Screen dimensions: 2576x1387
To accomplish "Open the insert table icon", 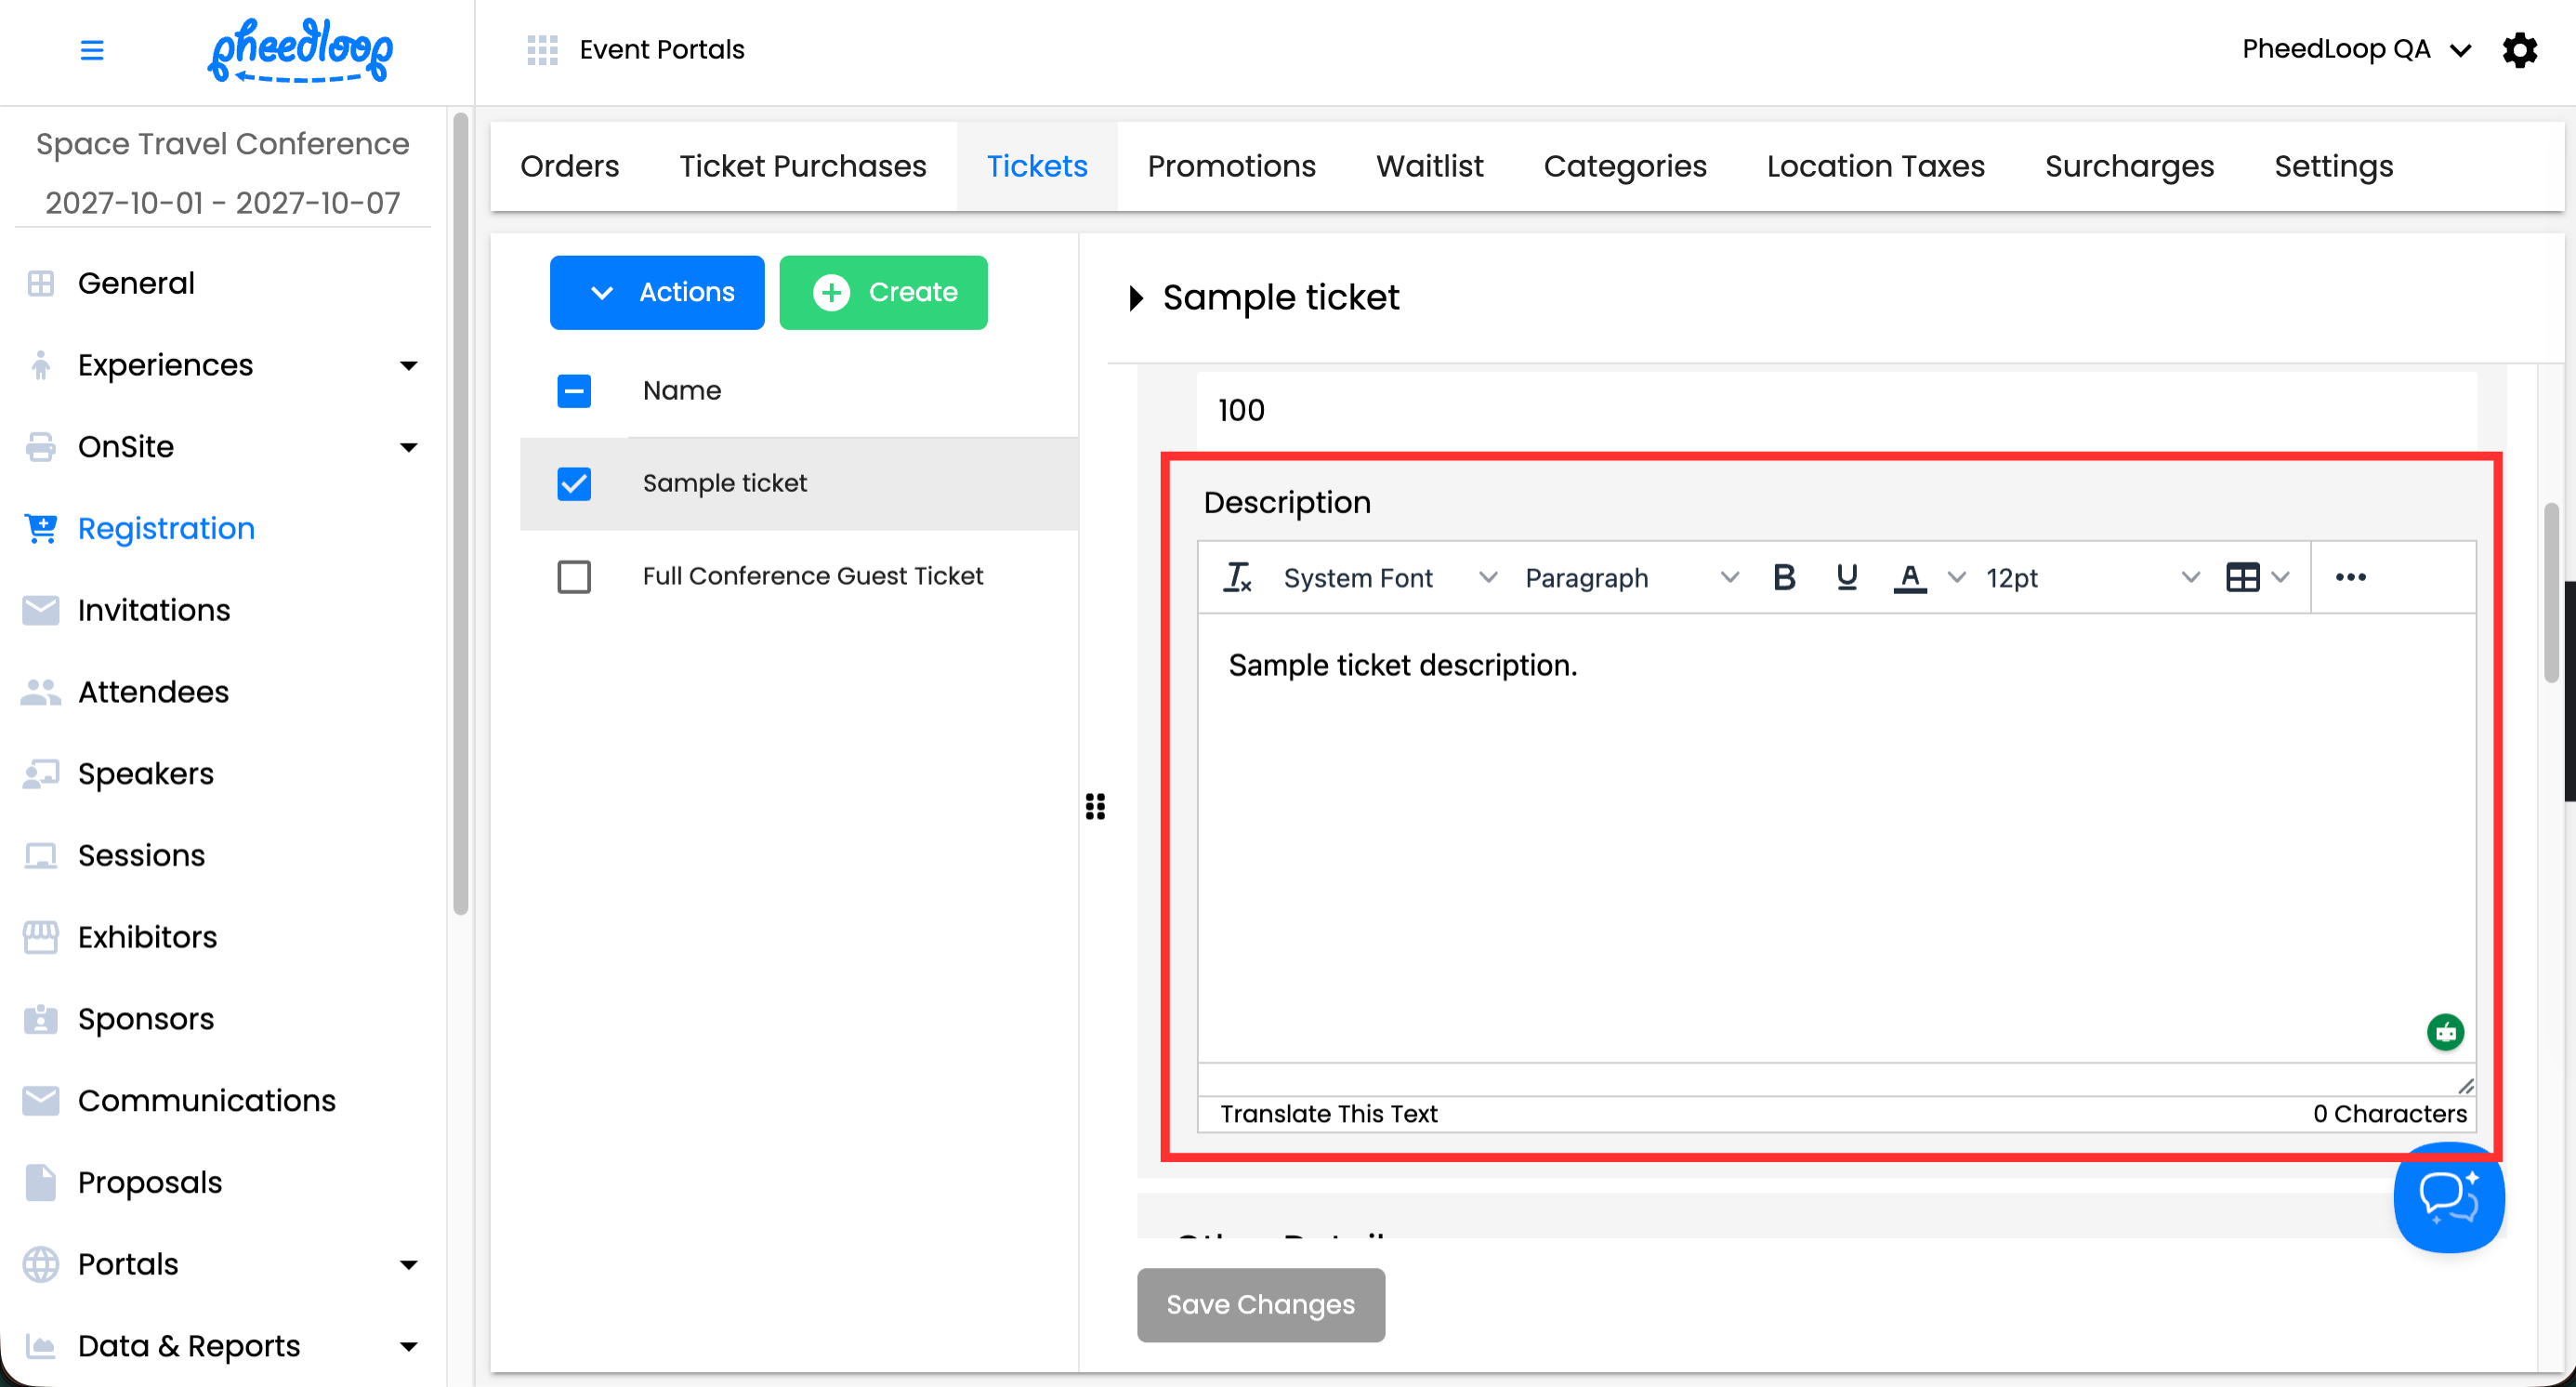I will click(x=2243, y=577).
